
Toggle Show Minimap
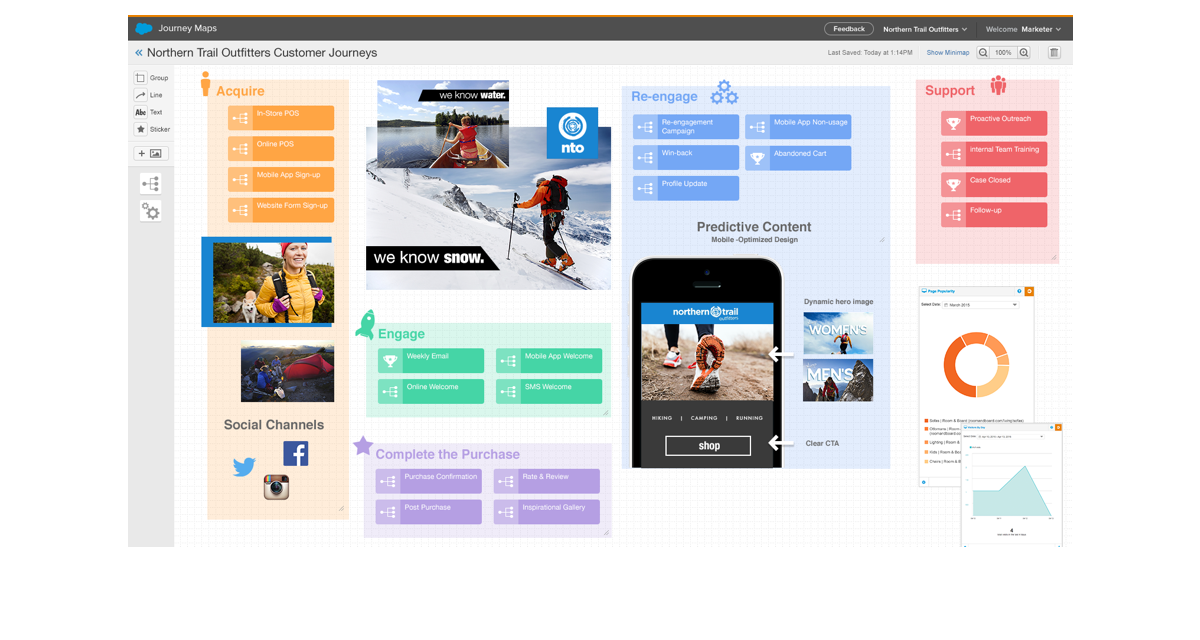point(947,53)
